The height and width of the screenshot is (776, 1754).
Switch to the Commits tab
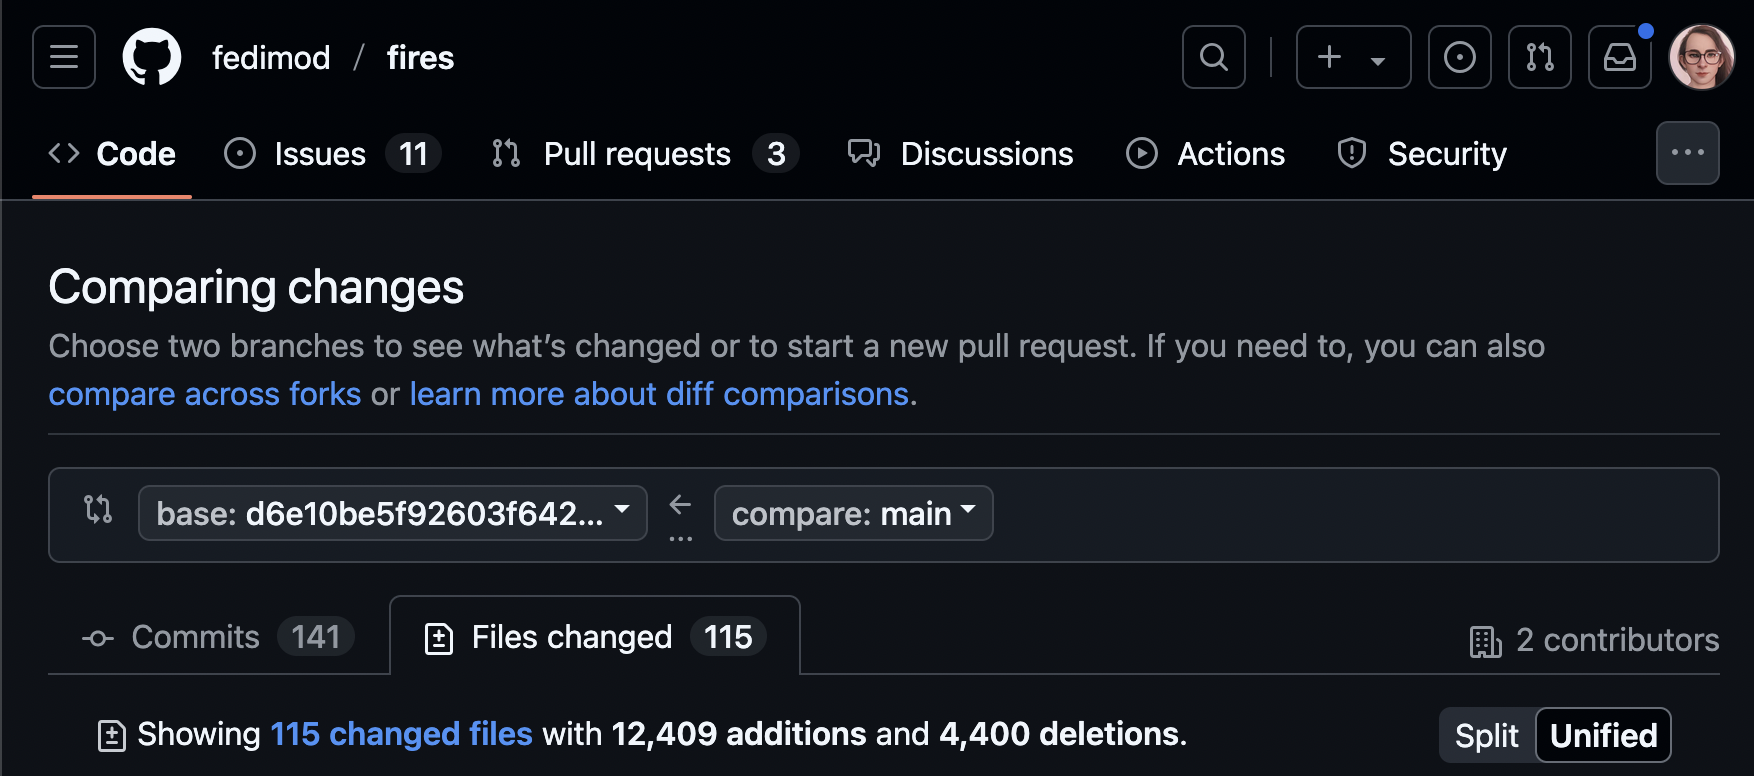[218, 637]
